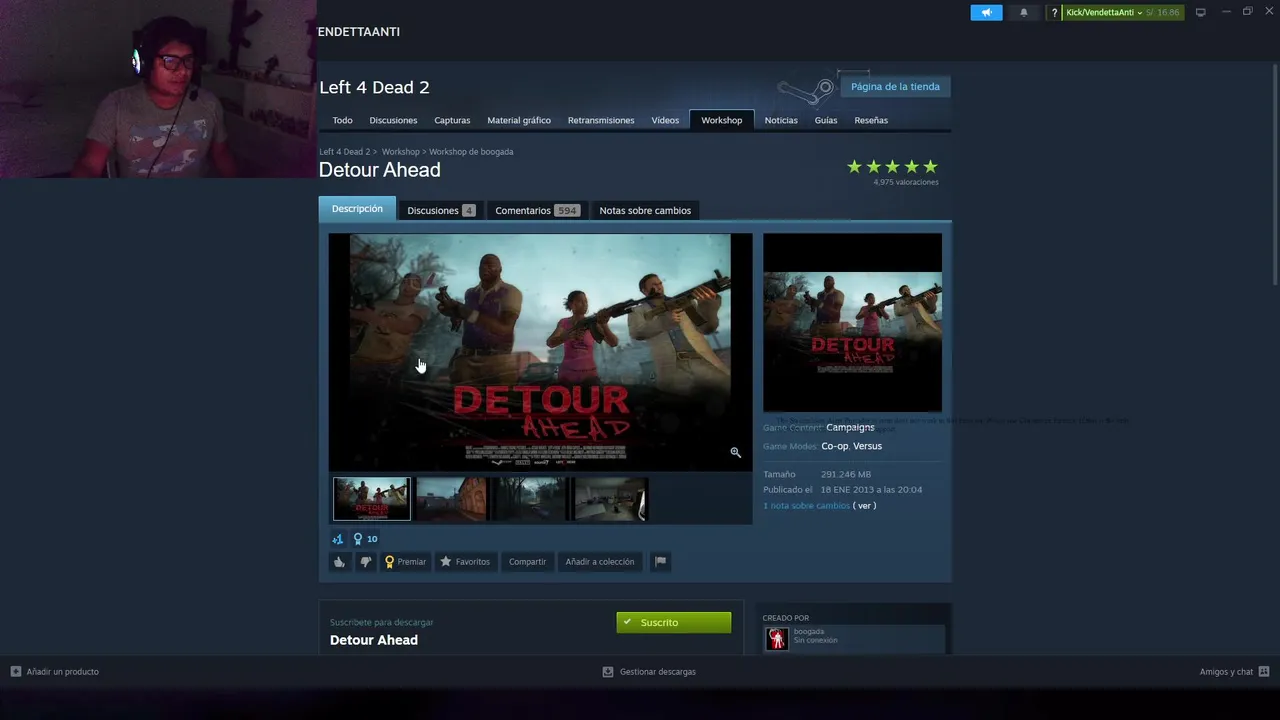Open the Discusiones hub tab

[x=393, y=120]
